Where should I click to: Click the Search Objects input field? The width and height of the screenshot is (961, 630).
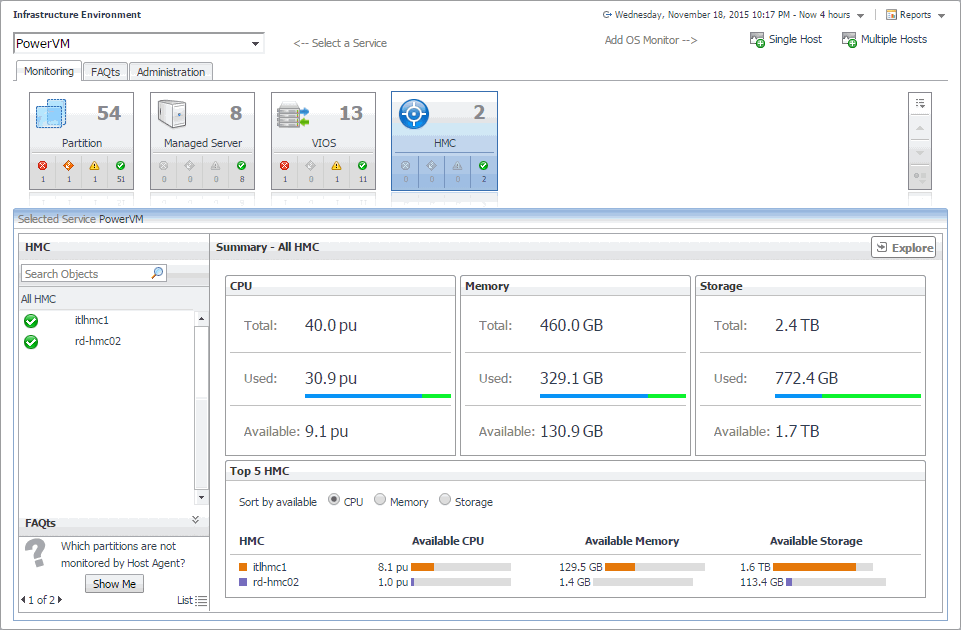[x=86, y=273]
